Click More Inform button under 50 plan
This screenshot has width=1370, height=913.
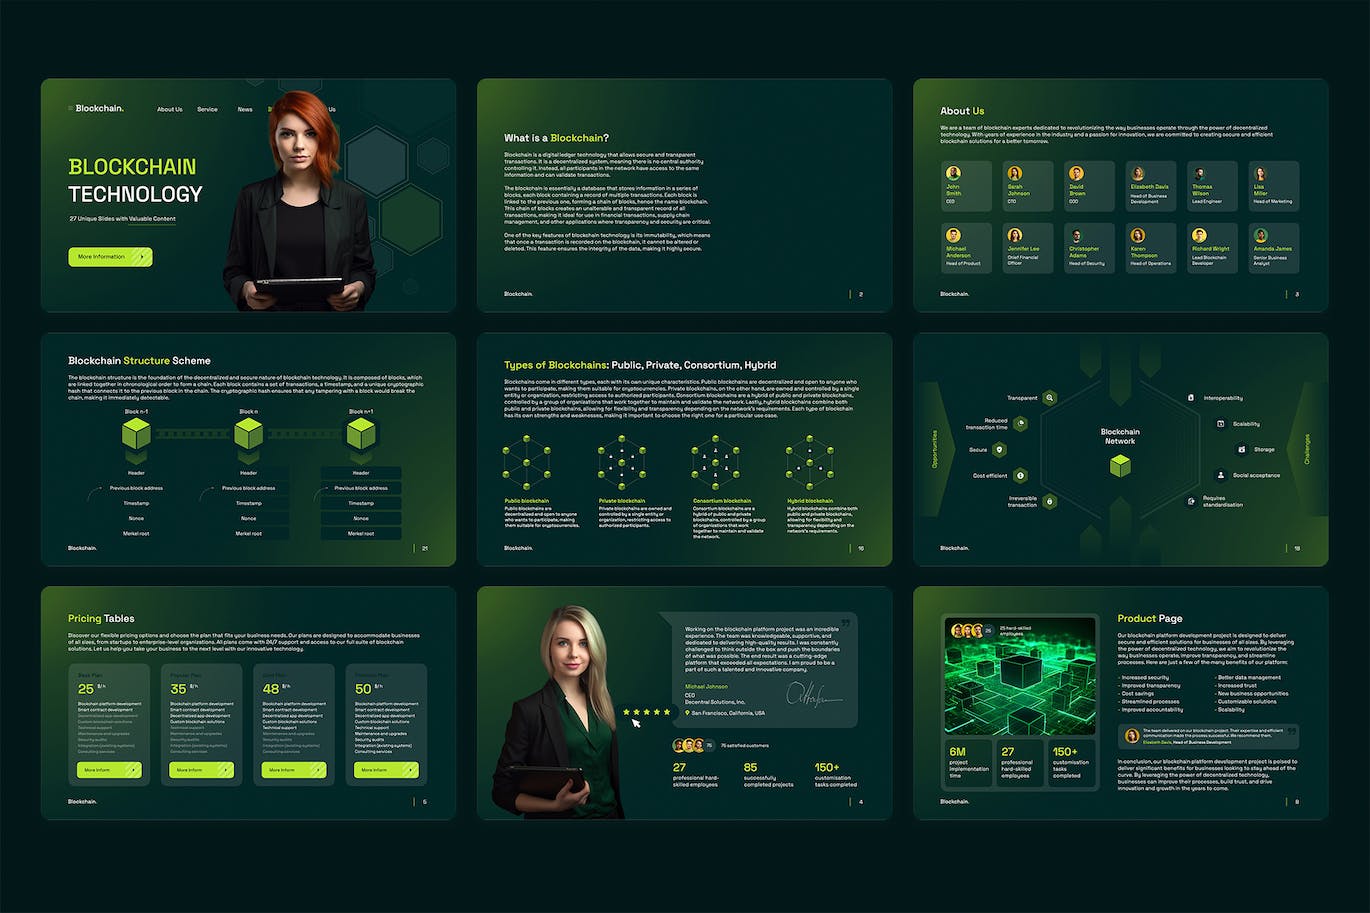tap(386, 770)
